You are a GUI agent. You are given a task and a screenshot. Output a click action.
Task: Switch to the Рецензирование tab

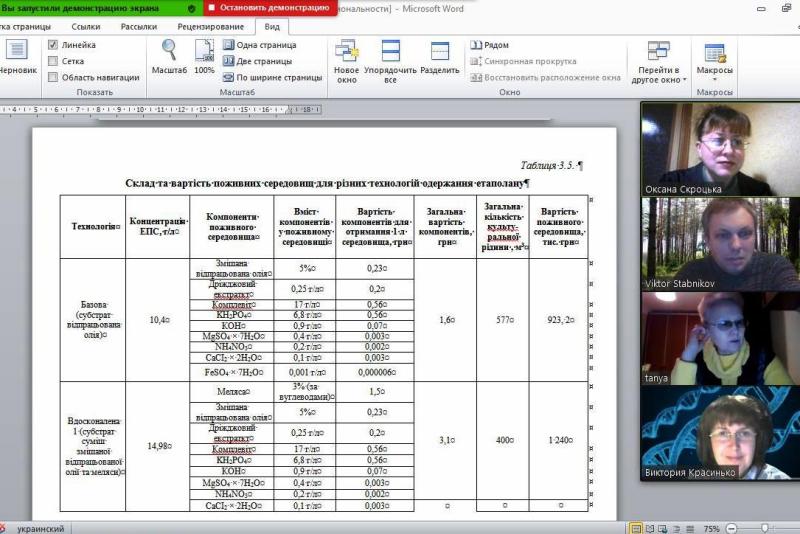coord(210,26)
